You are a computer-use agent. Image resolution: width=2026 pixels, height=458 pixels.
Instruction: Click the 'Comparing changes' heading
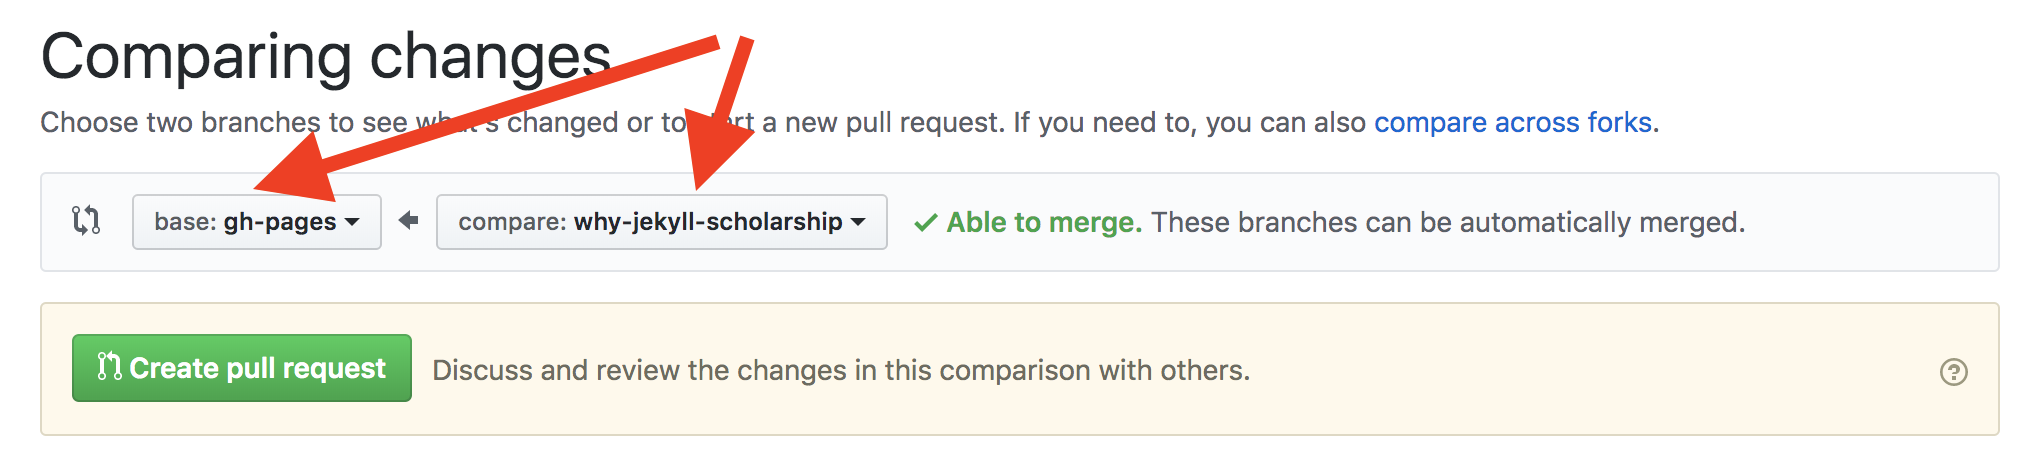click(325, 56)
